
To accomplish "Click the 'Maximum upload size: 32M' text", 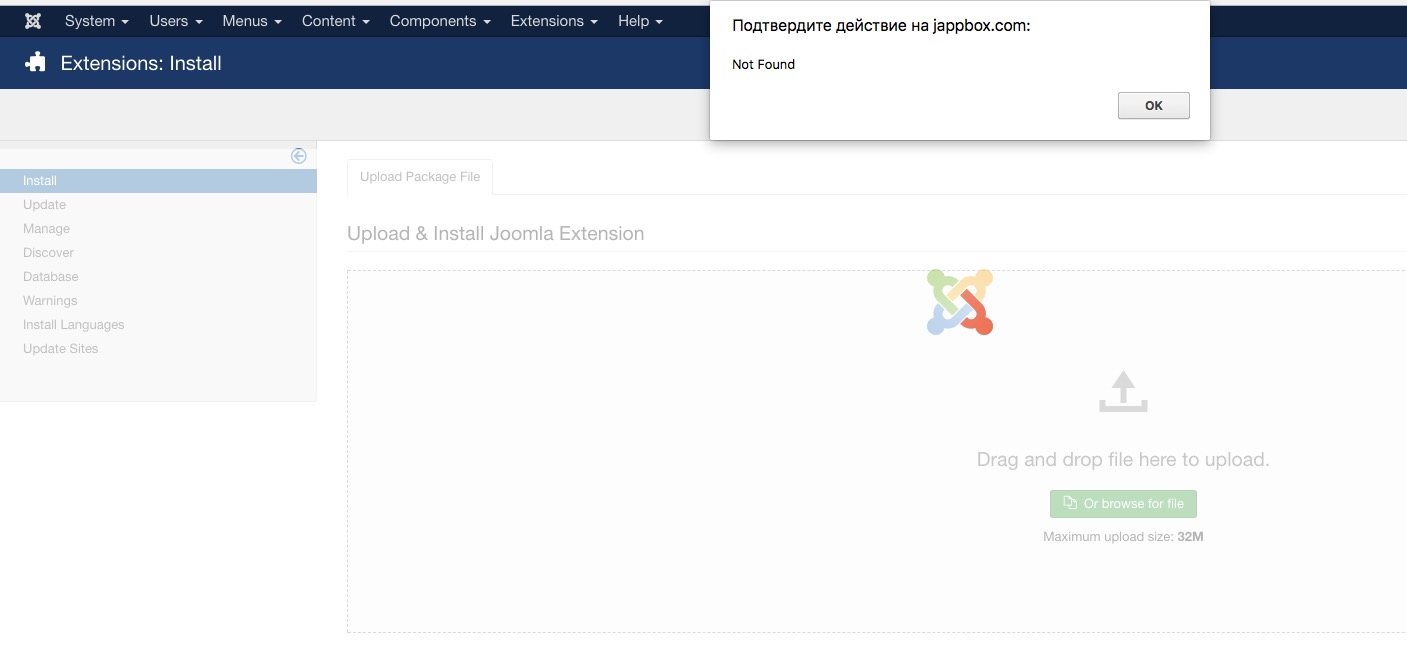I will coord(1123,537).
